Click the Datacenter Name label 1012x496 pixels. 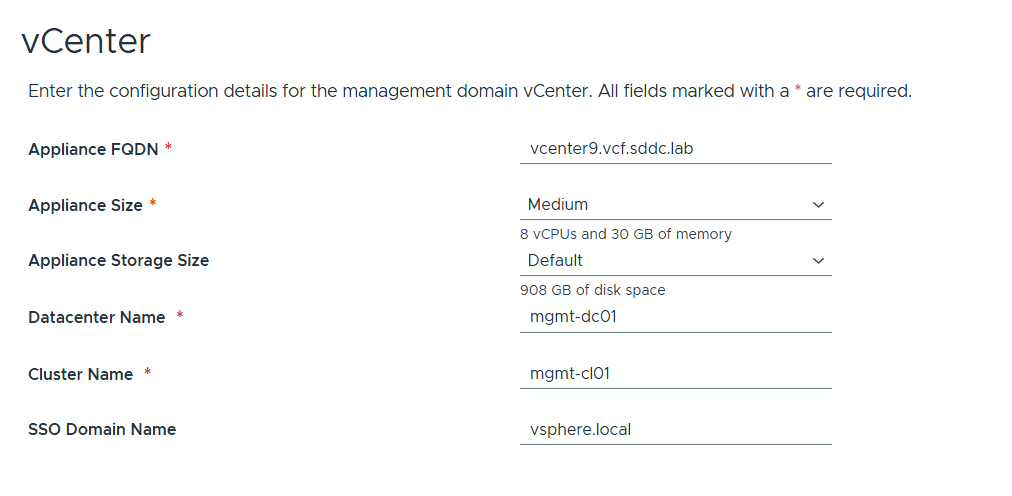(96, 317)
